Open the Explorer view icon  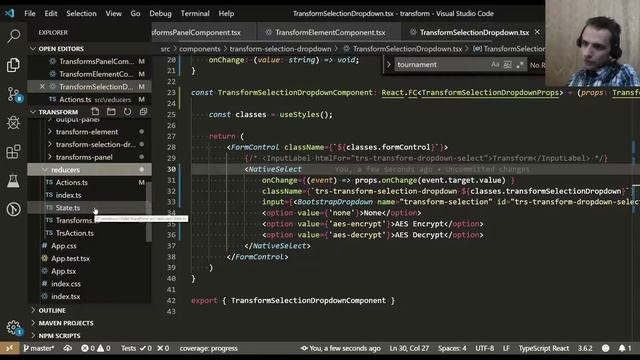coord(13,65)
